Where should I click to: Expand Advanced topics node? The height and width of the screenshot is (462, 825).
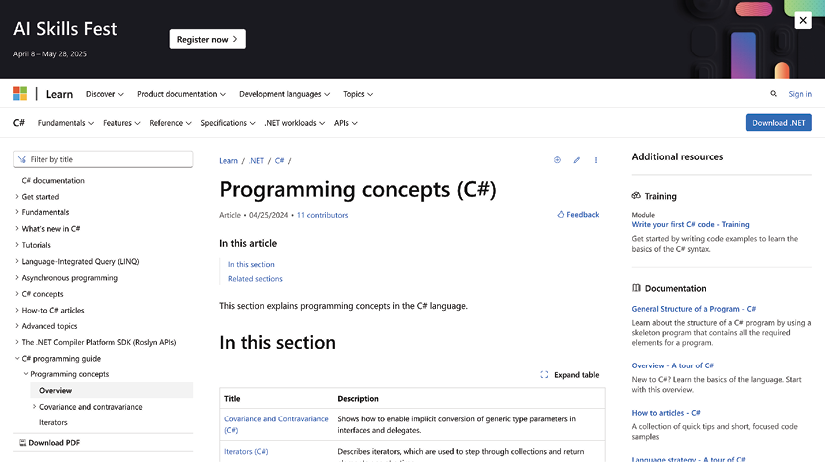[x=17, y=326]
